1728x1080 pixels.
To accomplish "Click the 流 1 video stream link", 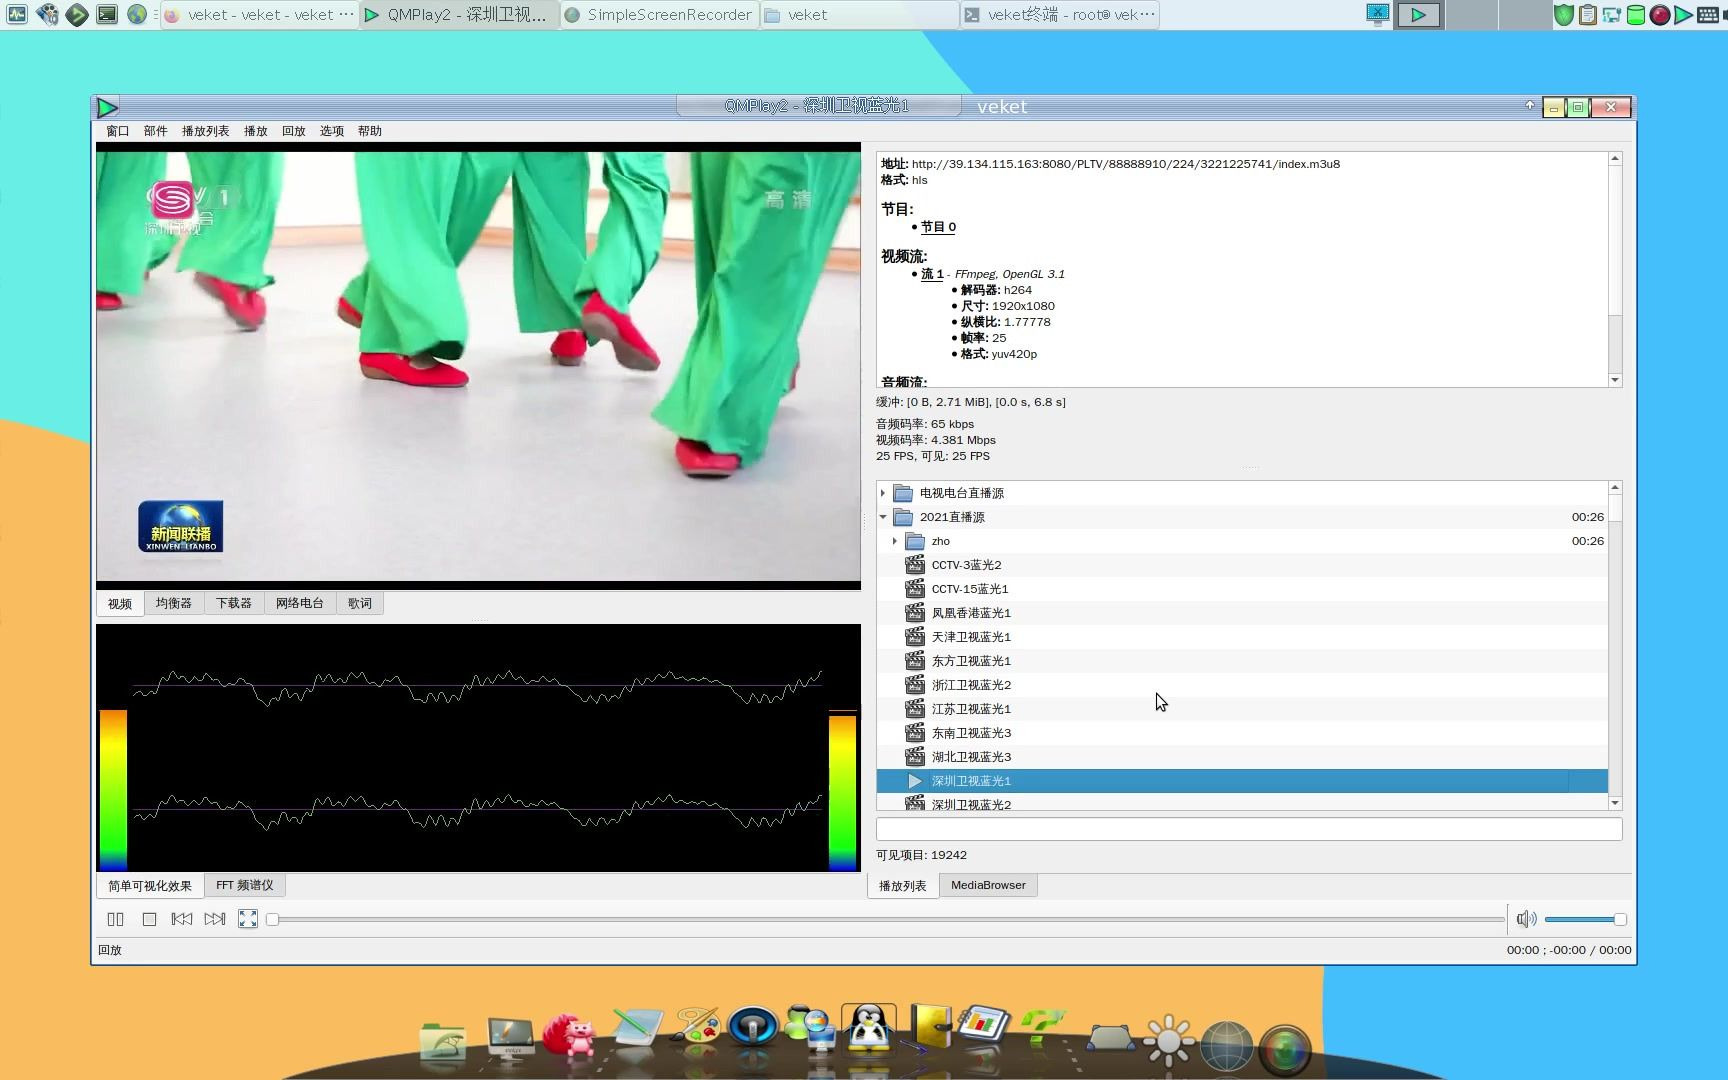I will pos(932,274).
